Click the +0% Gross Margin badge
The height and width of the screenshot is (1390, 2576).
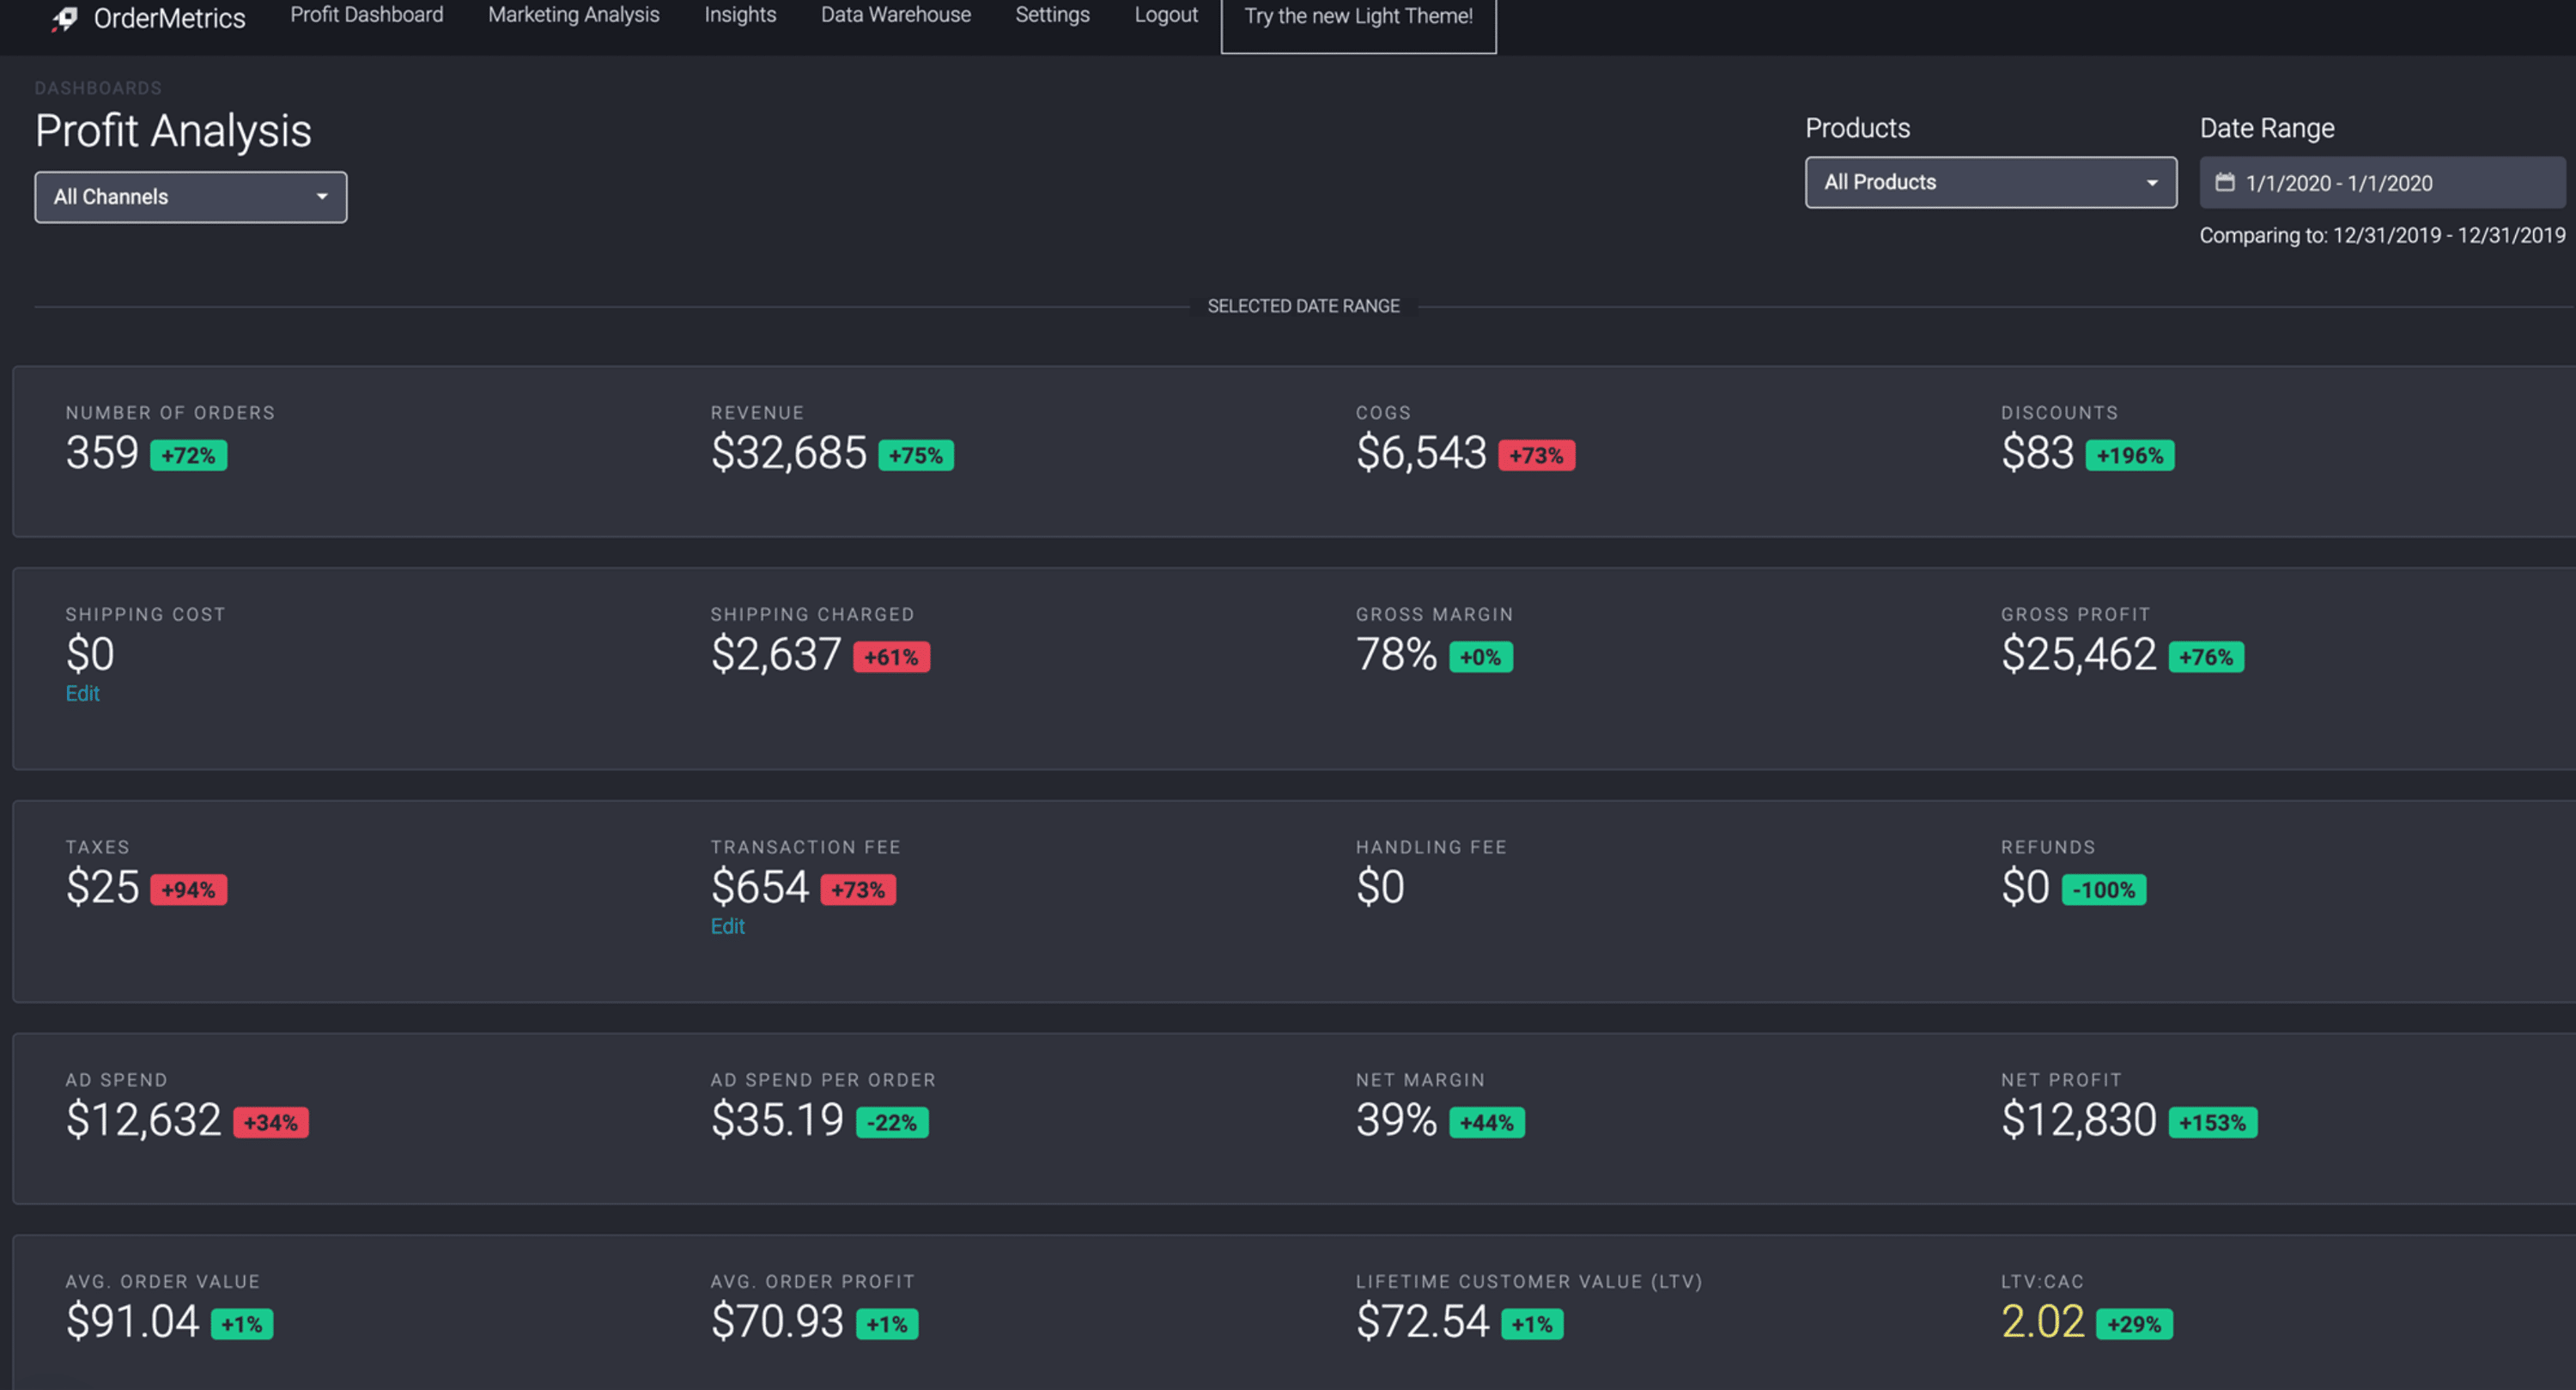pyautogui.click(x=1480, y=657)
